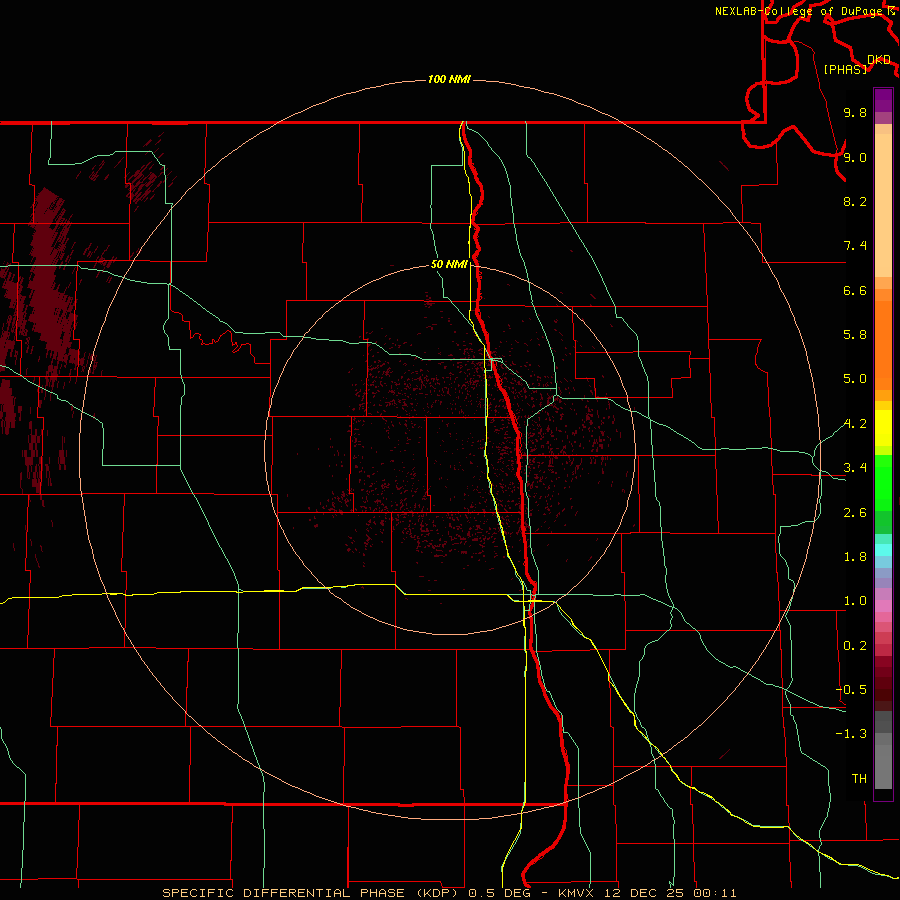
Task: Click the 5.0 scale value
Action: 855,379
